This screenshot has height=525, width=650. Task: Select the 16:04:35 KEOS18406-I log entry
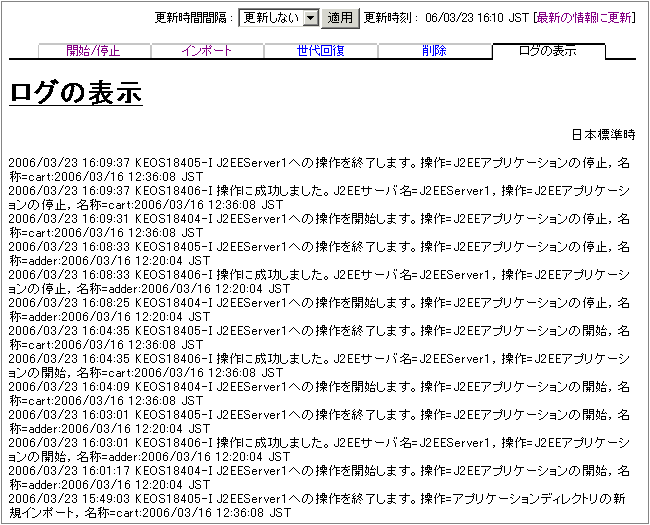(319, 365)
